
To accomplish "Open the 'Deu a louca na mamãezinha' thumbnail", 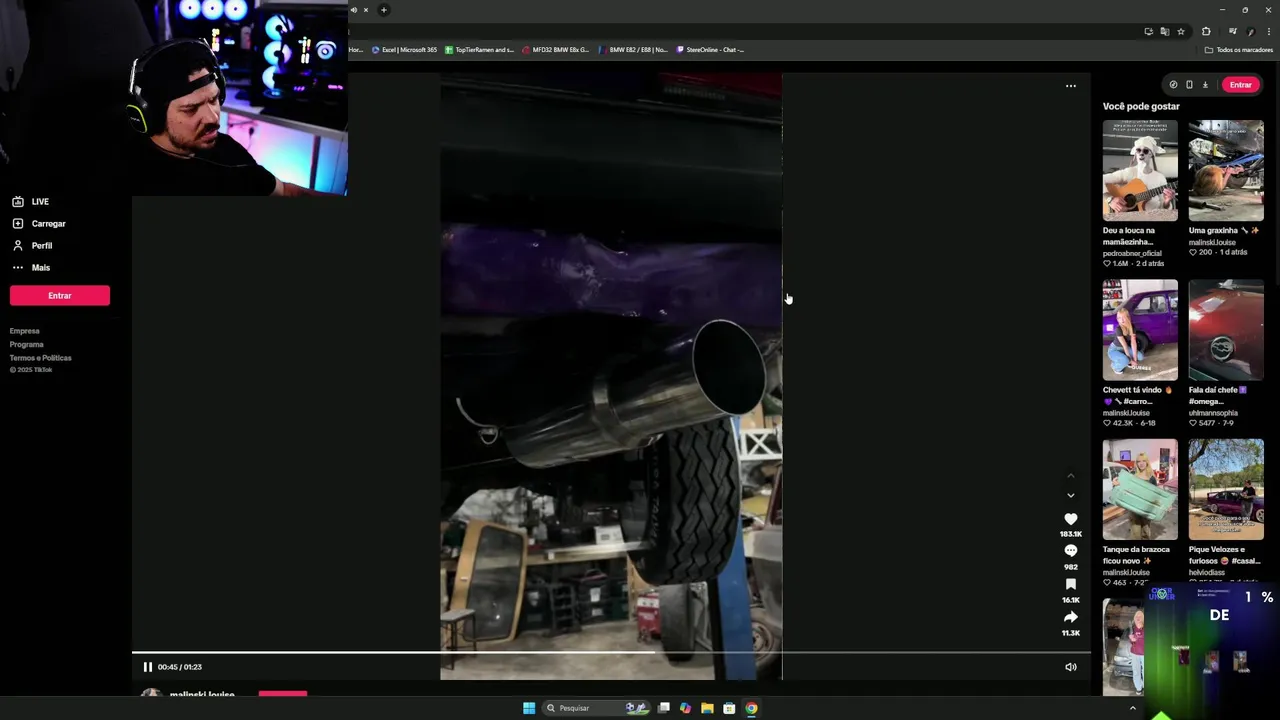I will click(1140, 170).
